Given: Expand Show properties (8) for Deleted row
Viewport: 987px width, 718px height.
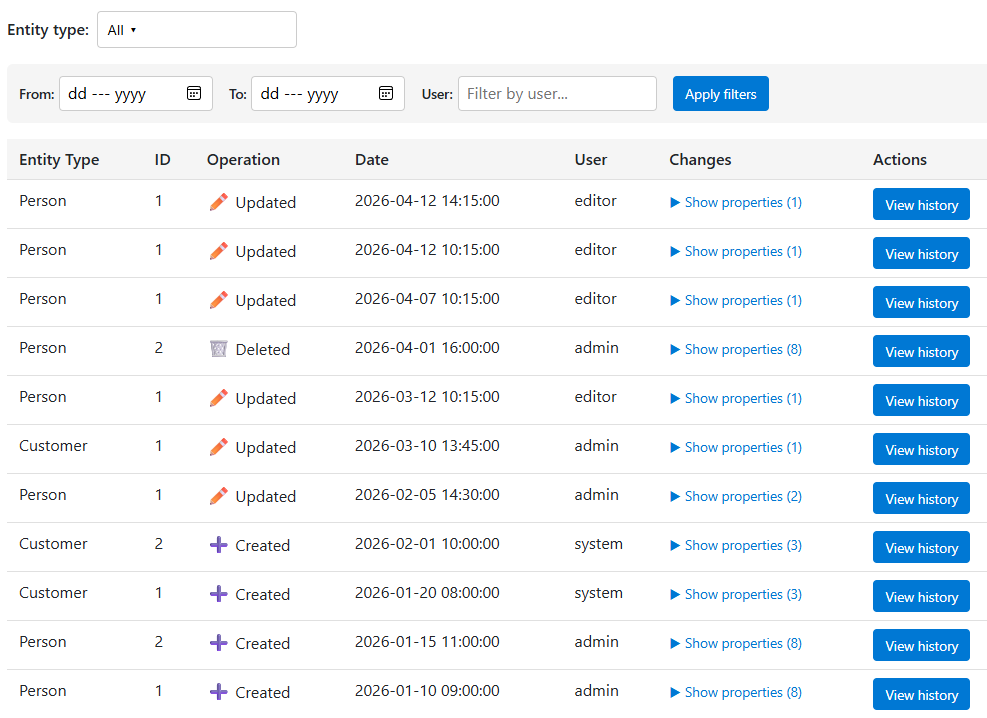Looking at the screenshot, I should click(x=736, y=350).
